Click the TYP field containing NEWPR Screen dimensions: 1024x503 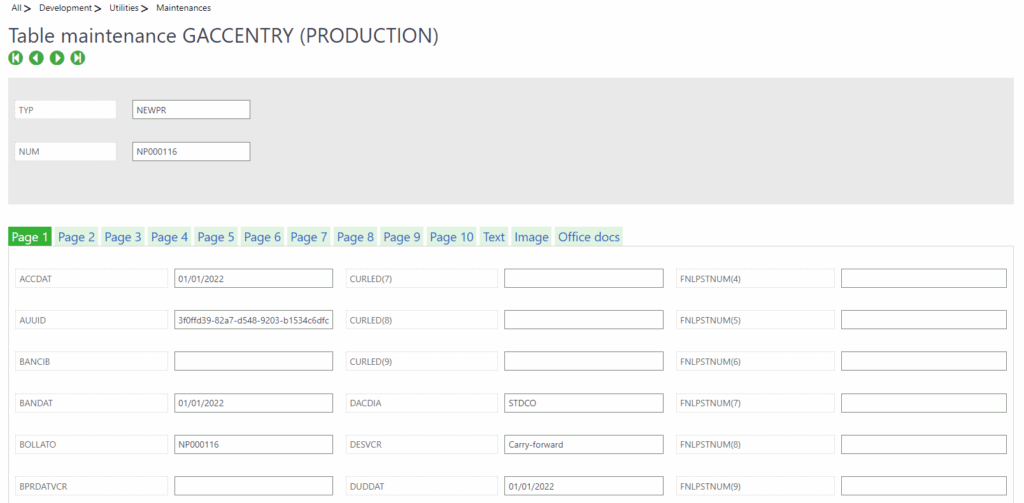[190, 110]
